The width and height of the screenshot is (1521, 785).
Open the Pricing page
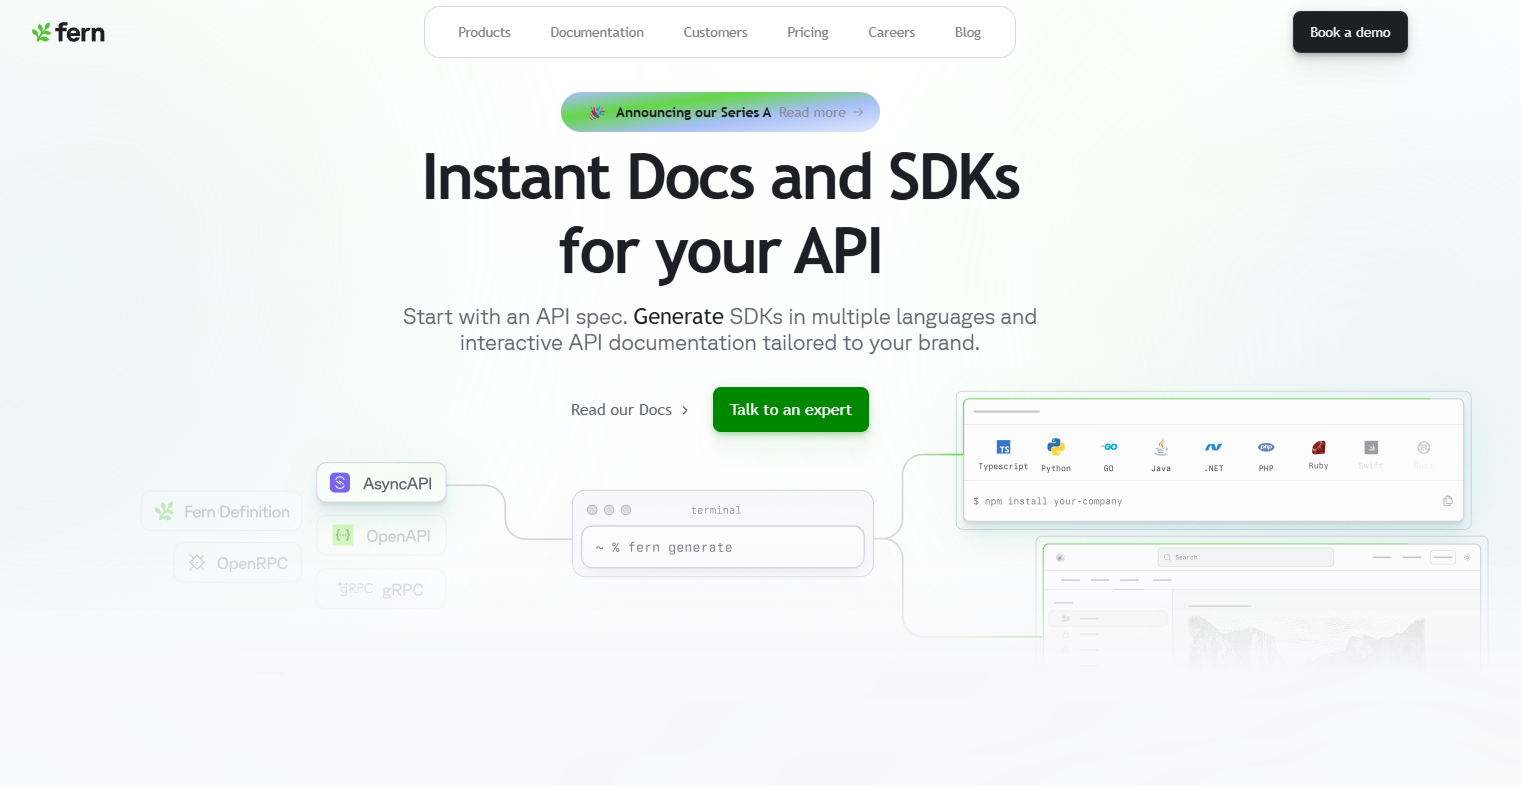click(x=808, y=32)
